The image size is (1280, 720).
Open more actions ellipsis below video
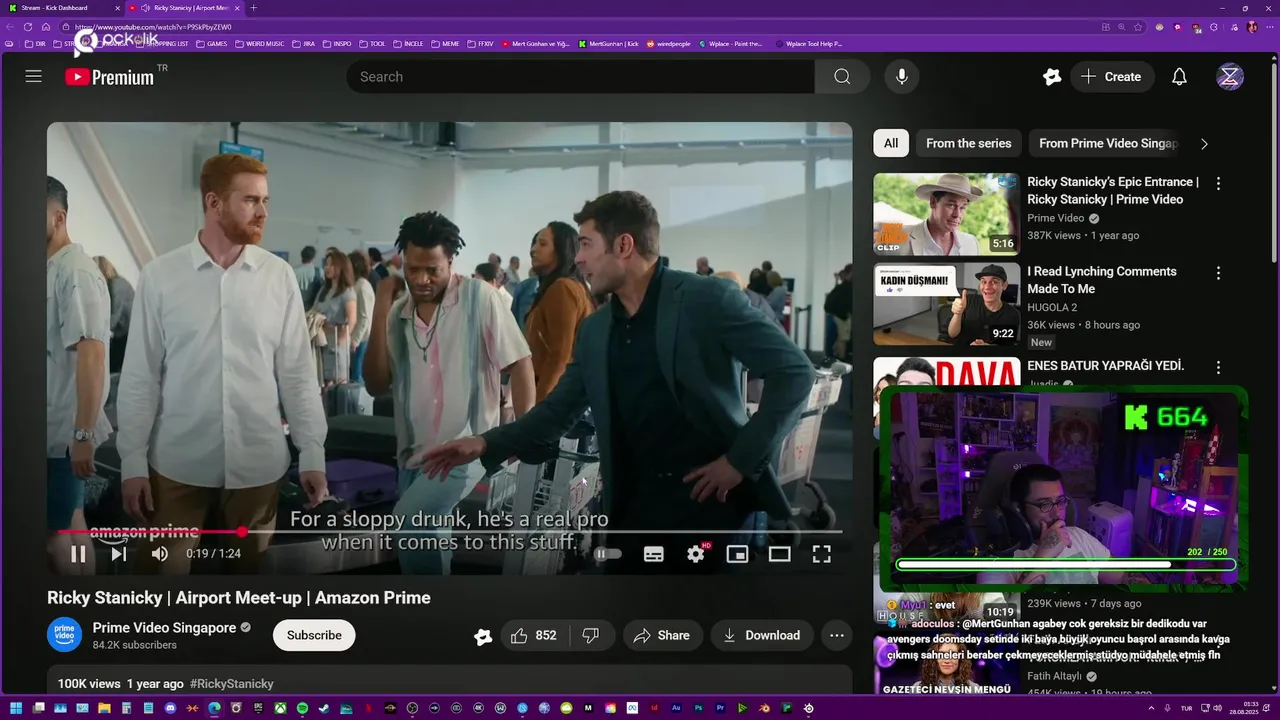click(837, 635)
